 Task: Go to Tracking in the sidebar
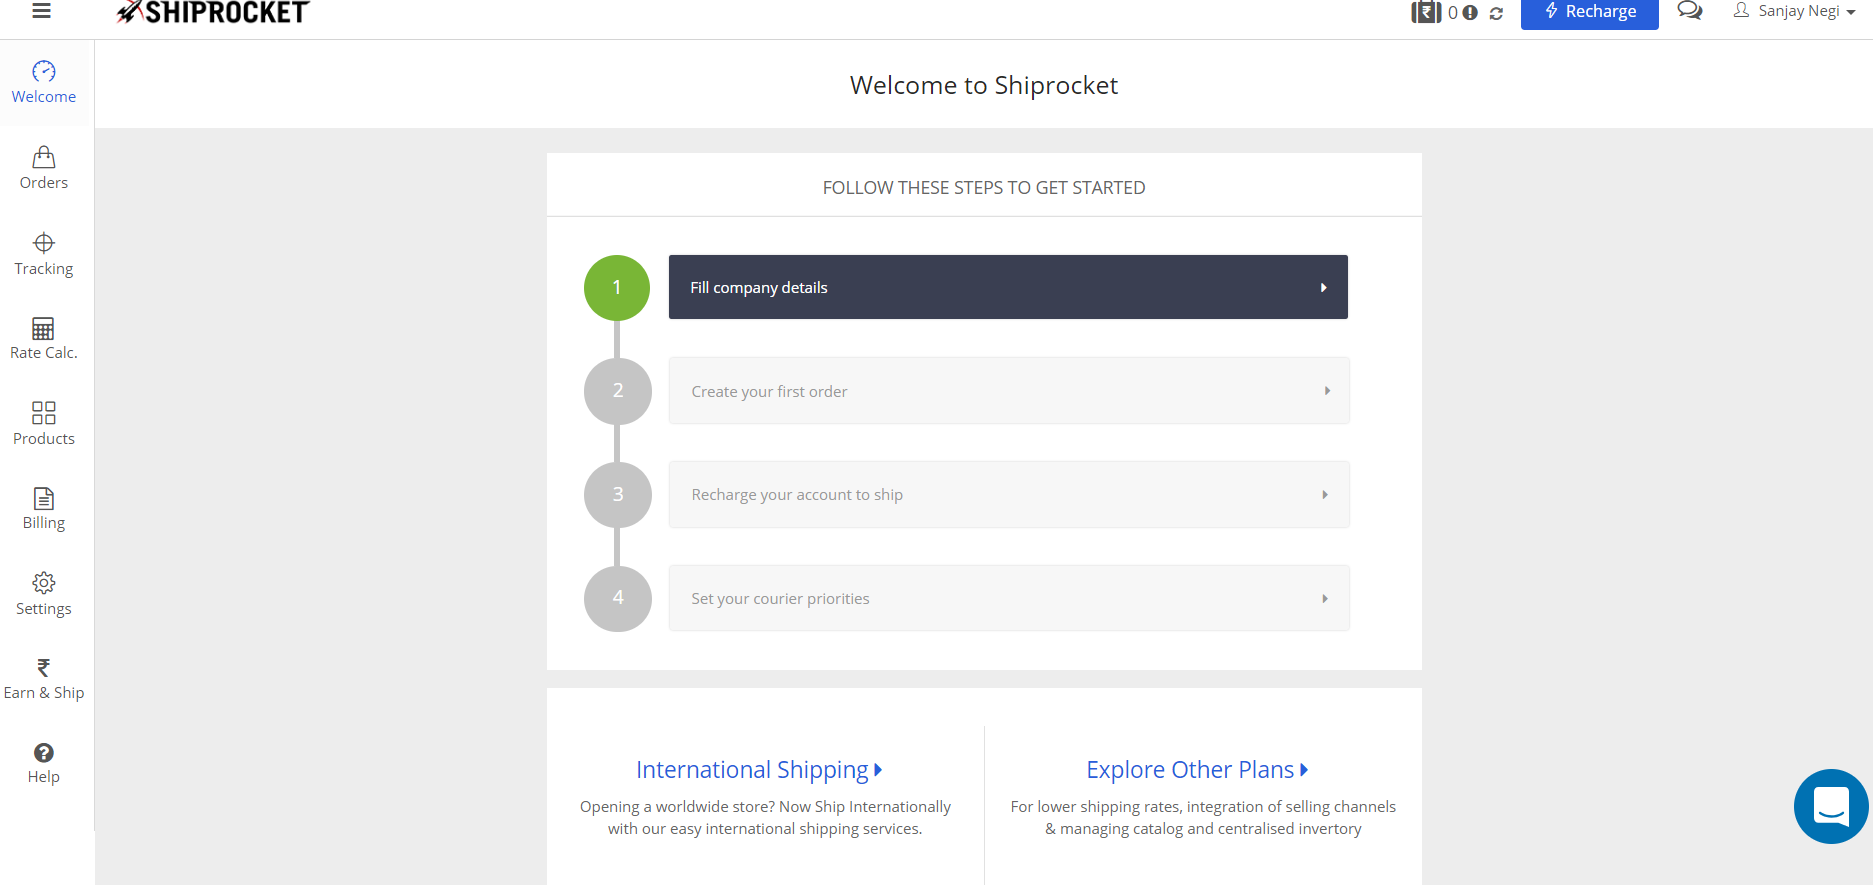(44, 254)
